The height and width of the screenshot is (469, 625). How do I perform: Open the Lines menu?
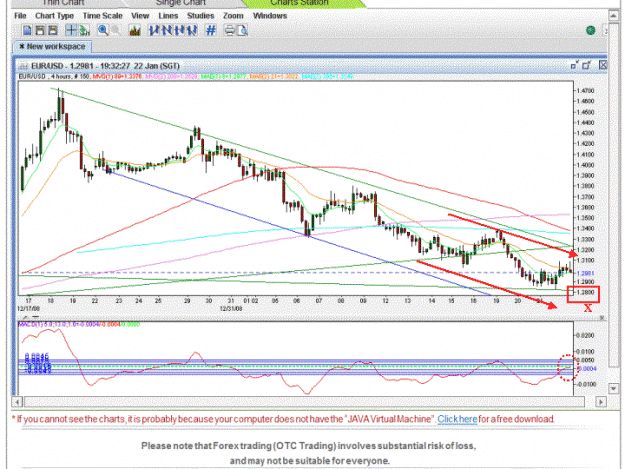click(x=168, y=16)
